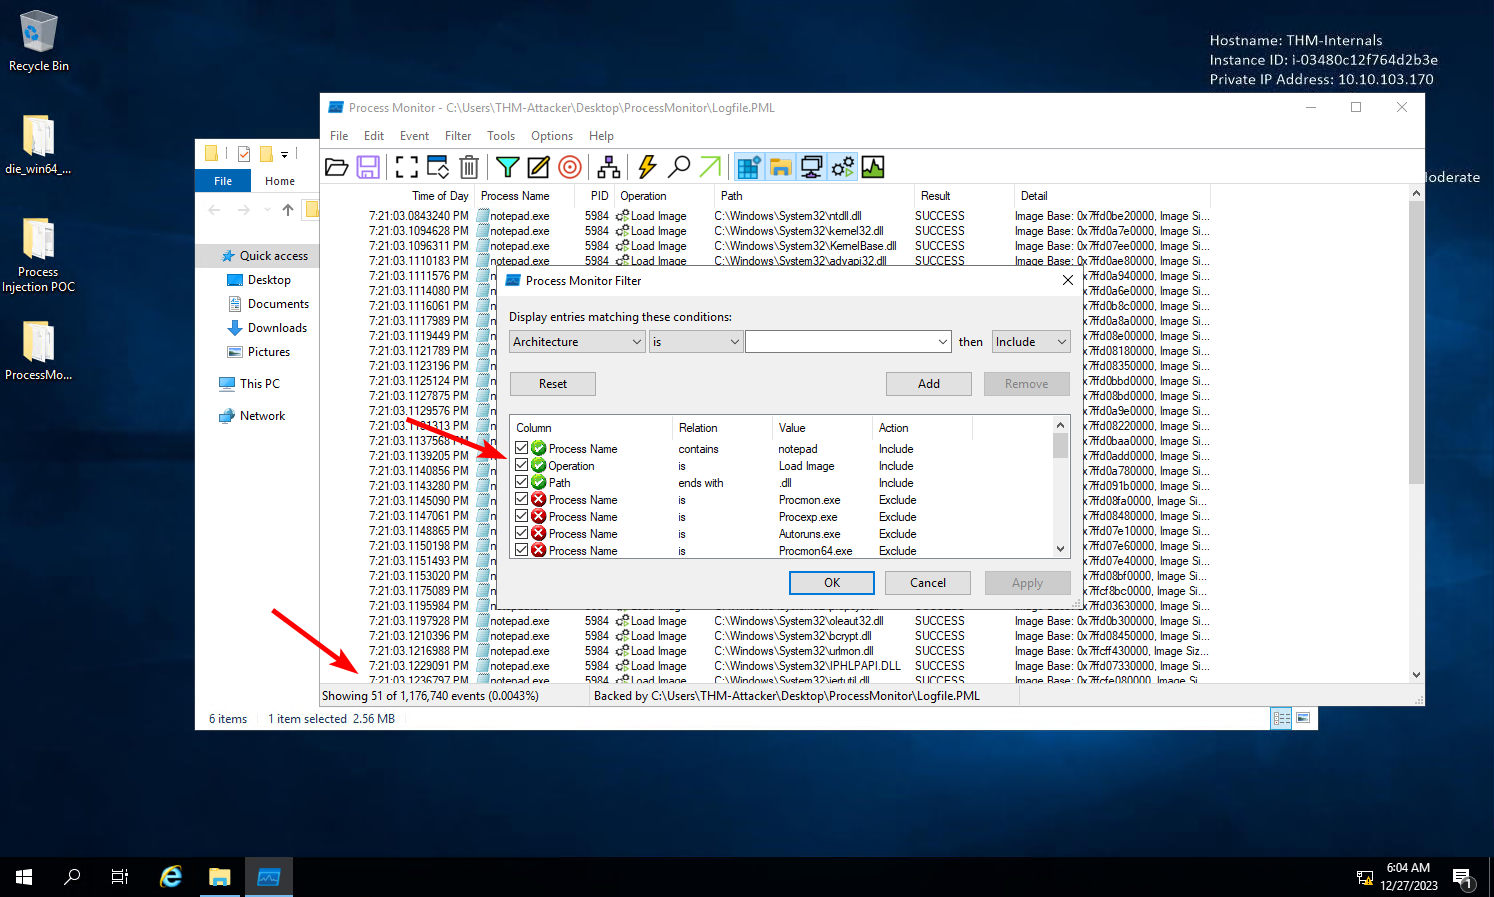Click Cancel in Process Monitor Filter
This screenshot has height=897, width=1494.
(928, 583)
